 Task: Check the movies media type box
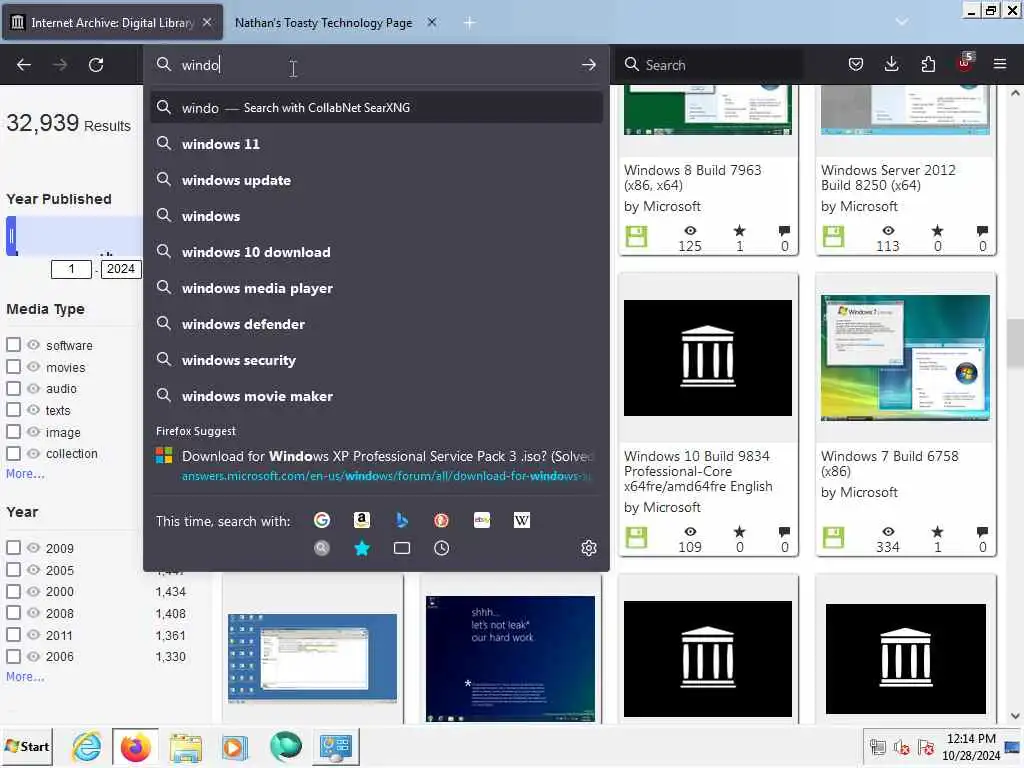[x=13, y=366]
